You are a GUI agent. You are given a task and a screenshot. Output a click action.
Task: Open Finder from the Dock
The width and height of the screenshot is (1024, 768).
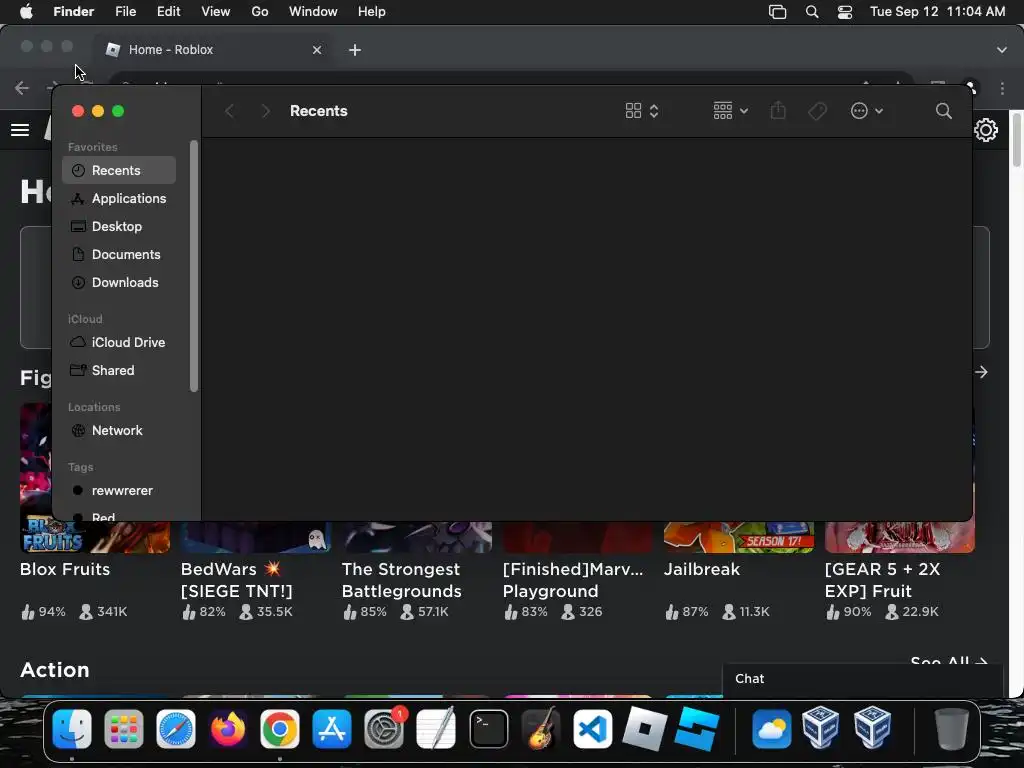point(72,729)
